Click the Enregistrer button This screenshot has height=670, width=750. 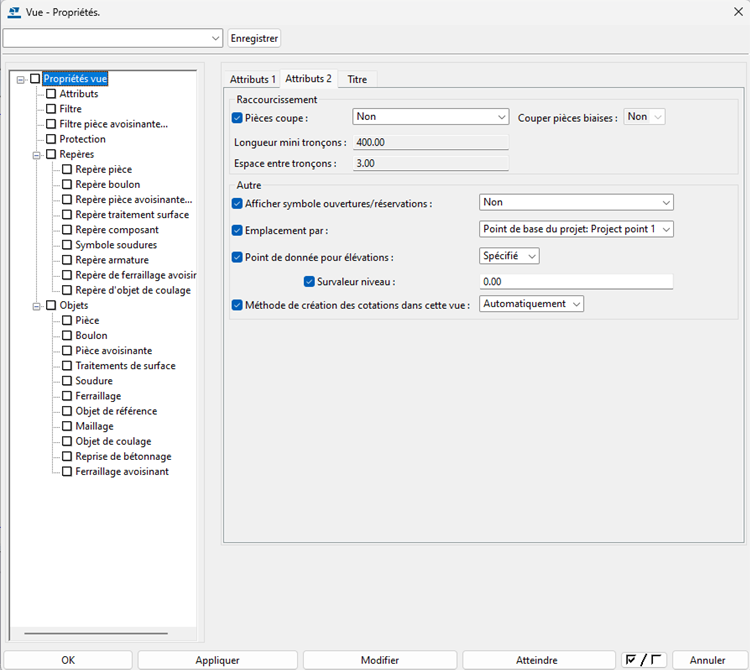255,38
